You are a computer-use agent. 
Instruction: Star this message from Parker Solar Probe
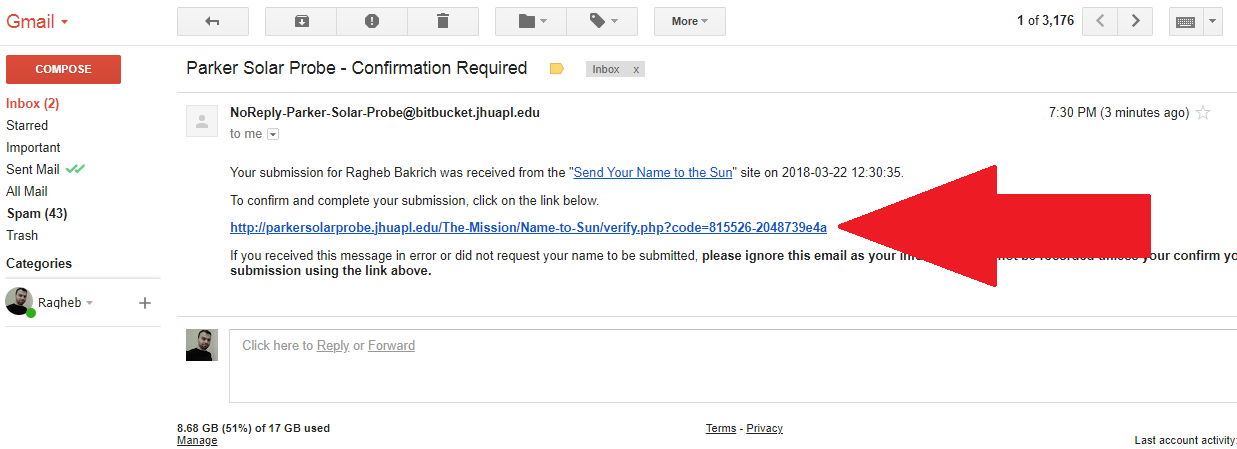point(1203,113)
